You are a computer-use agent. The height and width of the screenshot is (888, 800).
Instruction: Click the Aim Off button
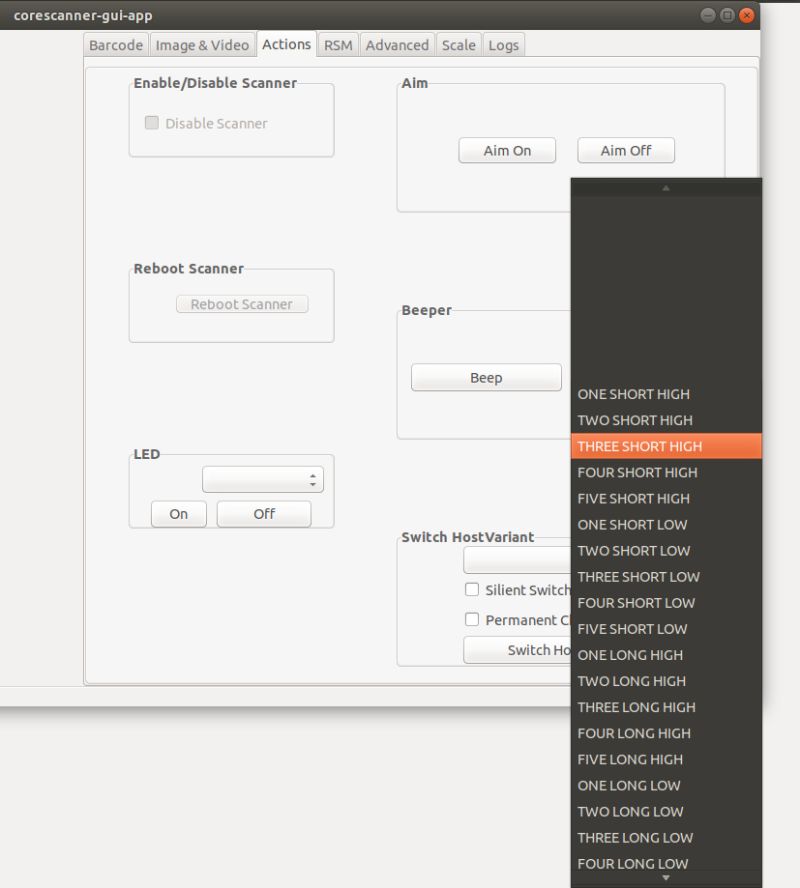pyautogui.click(x=625, y=150)
